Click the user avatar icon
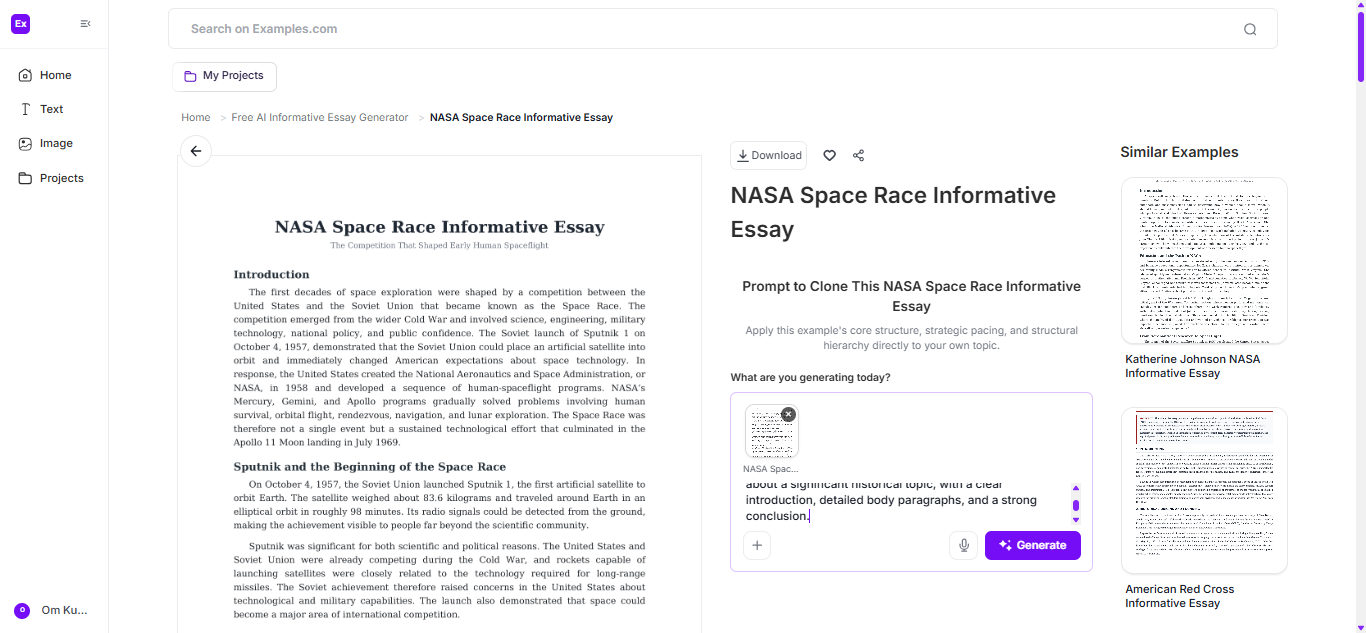Image resolution: width=1366 pixels, height=633 pixels. 22,610
